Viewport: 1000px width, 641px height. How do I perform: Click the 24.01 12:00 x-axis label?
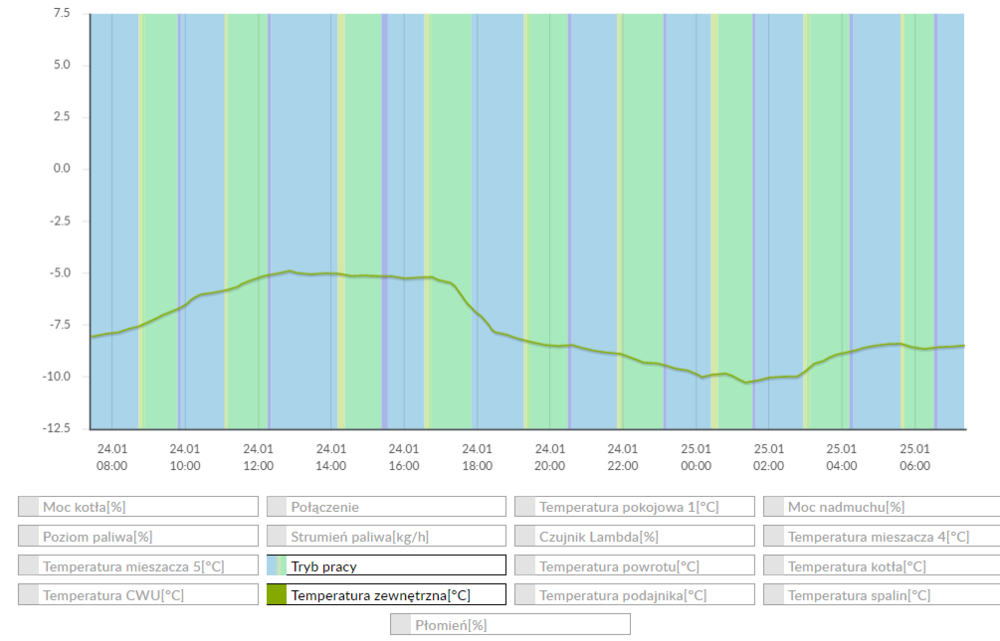(x=258, y=457)
